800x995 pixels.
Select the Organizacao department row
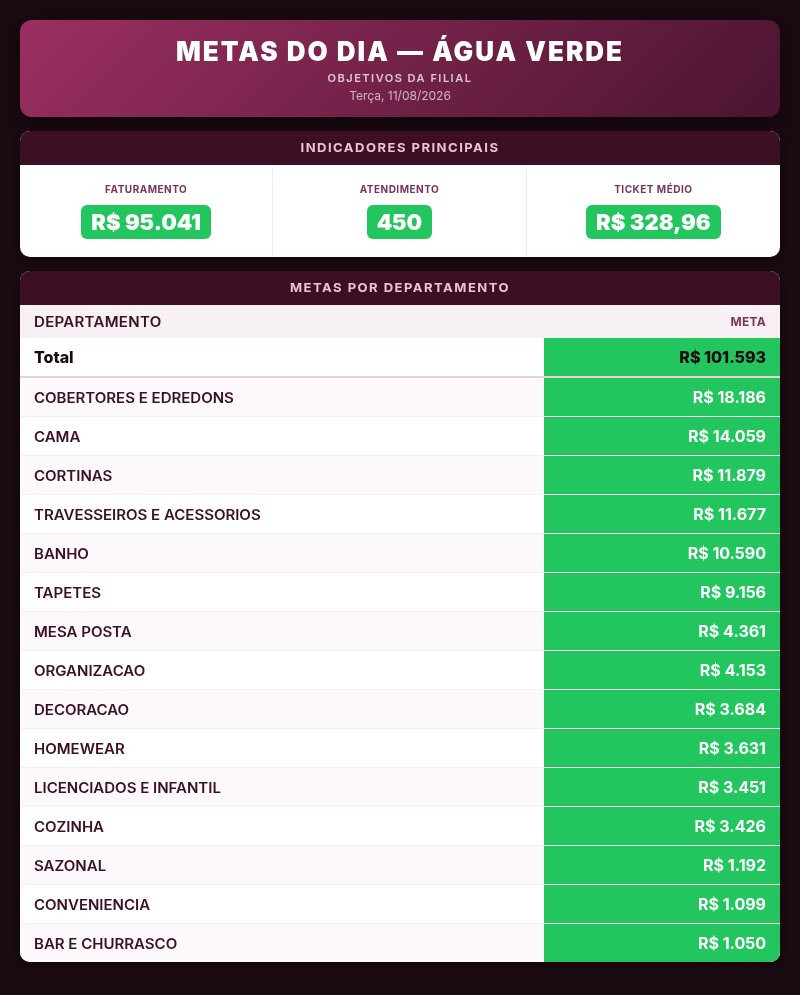[x=400, y=671]
